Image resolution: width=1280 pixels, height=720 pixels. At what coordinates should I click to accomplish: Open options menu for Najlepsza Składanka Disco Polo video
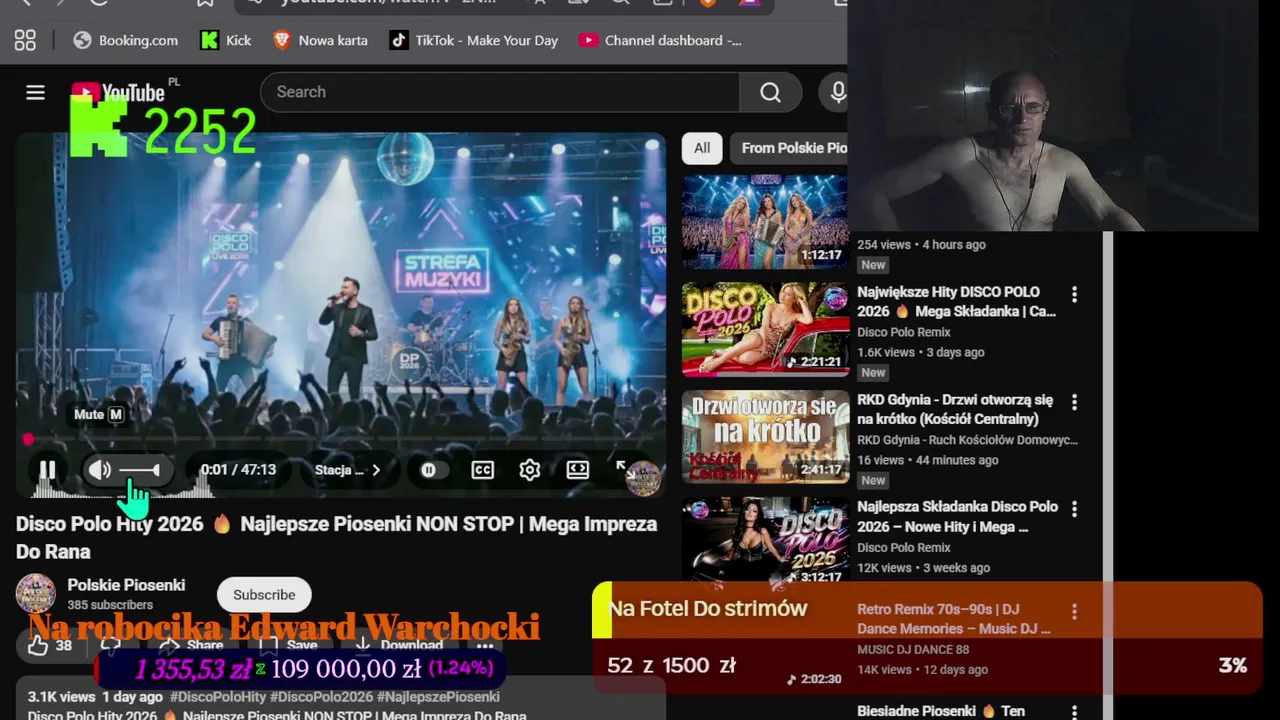pyautogui.click(x=1074, y=509)
